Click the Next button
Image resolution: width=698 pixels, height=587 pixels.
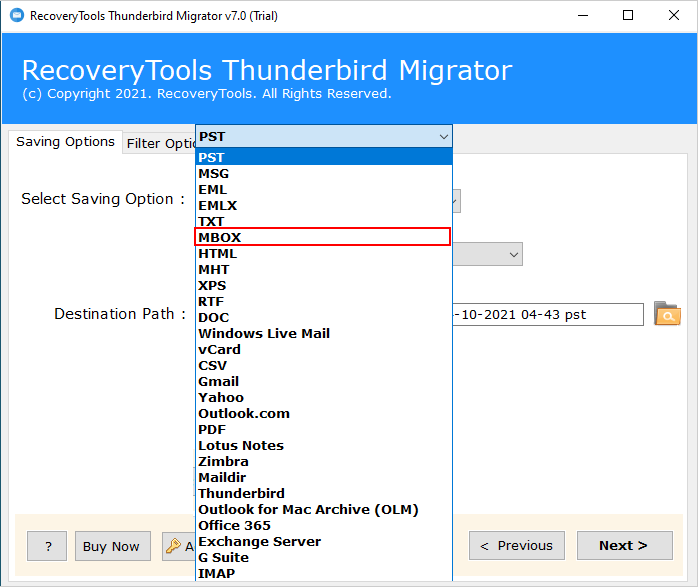point(625,546)
